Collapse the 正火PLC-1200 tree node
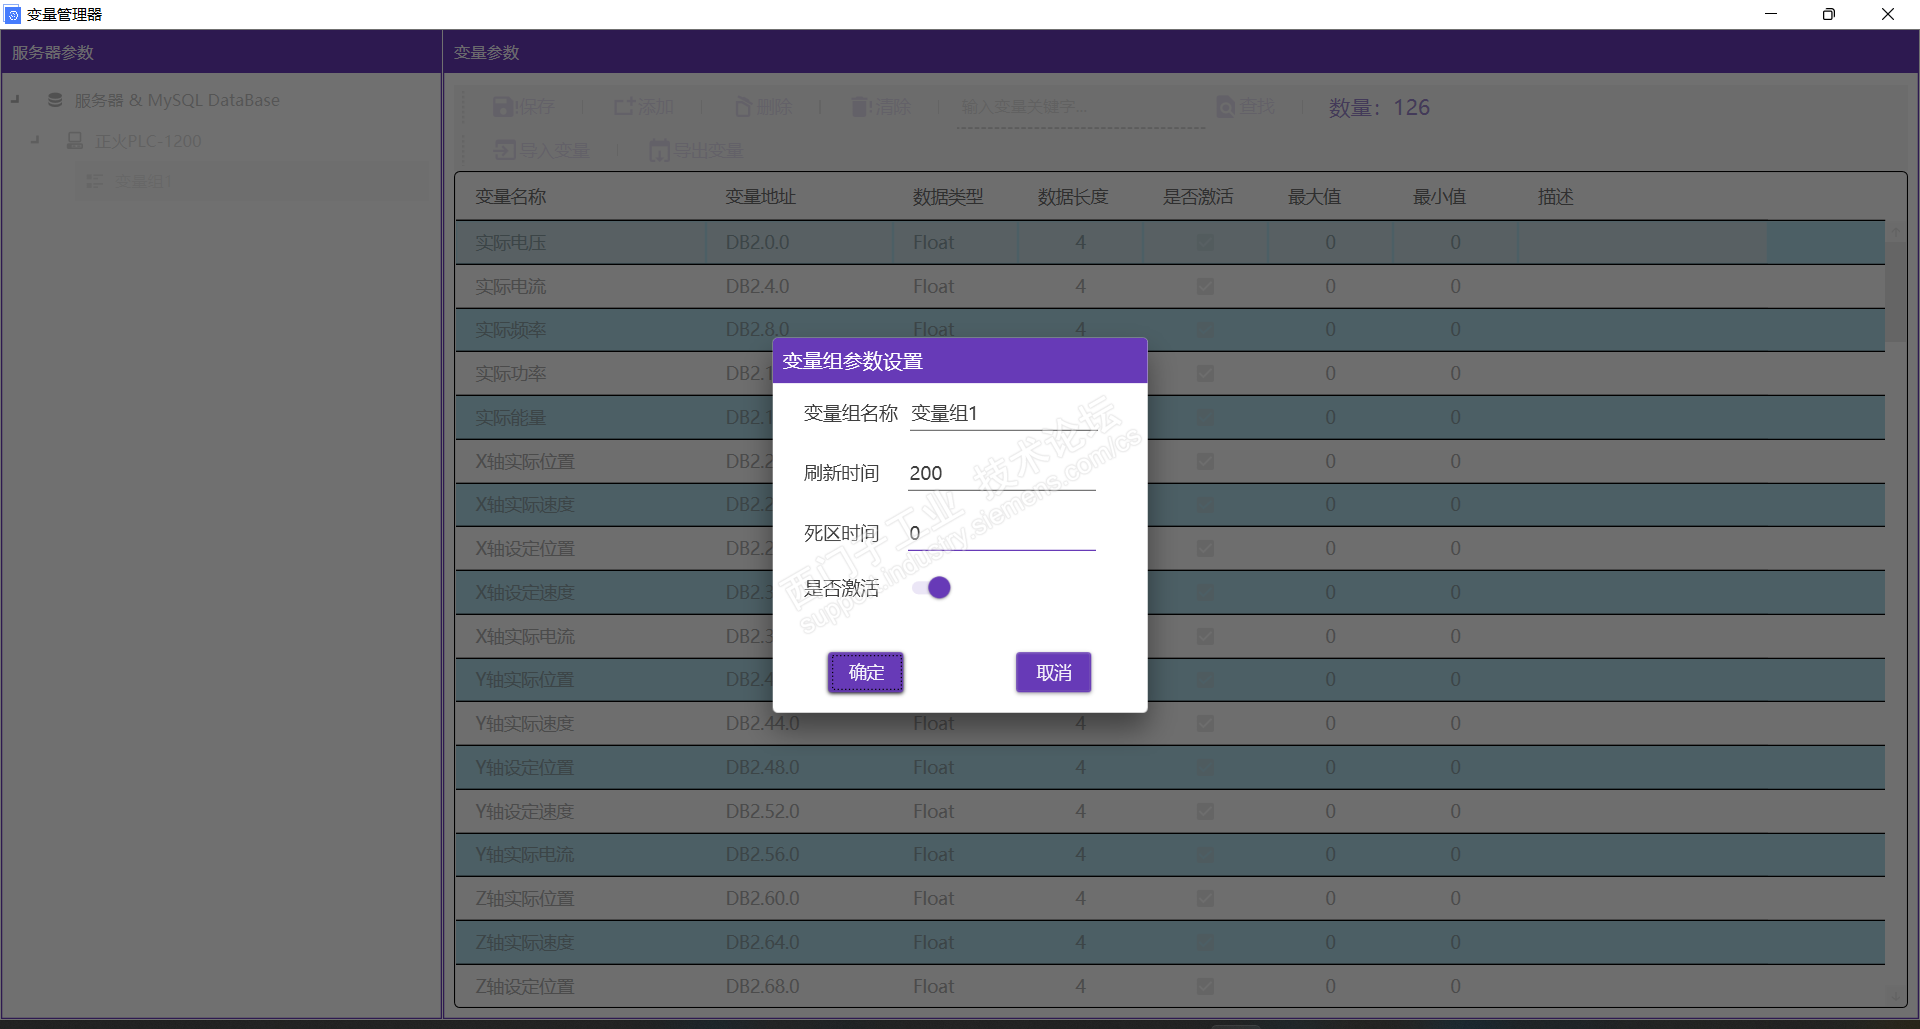Viewport: 1920px width, 1029px height. (35, 140)
